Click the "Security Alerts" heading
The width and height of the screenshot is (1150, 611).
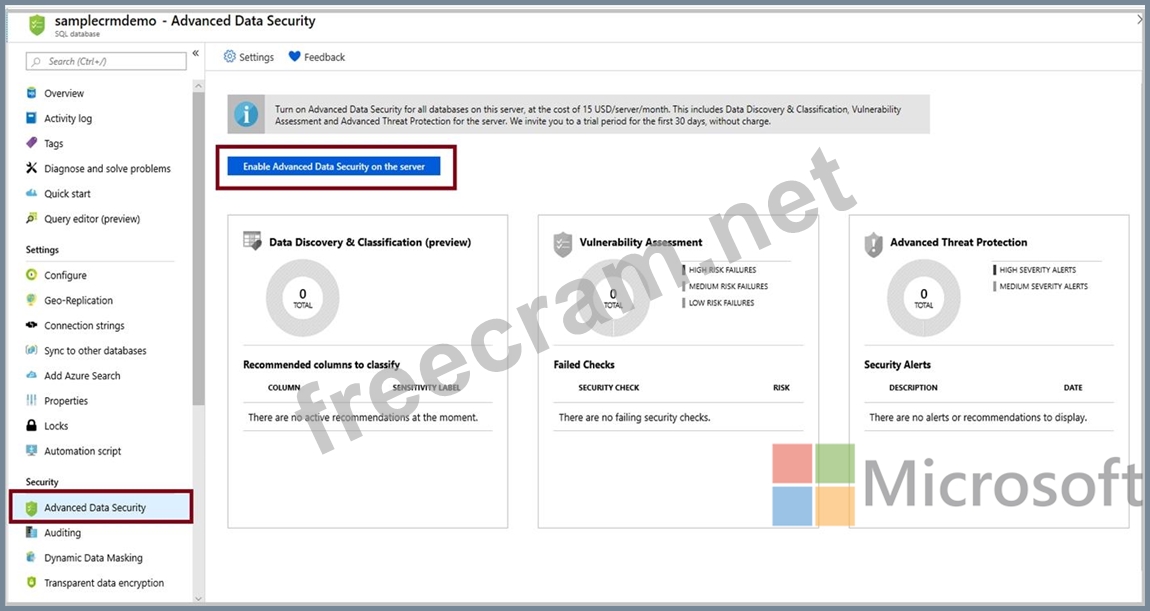tap(897, 365)
